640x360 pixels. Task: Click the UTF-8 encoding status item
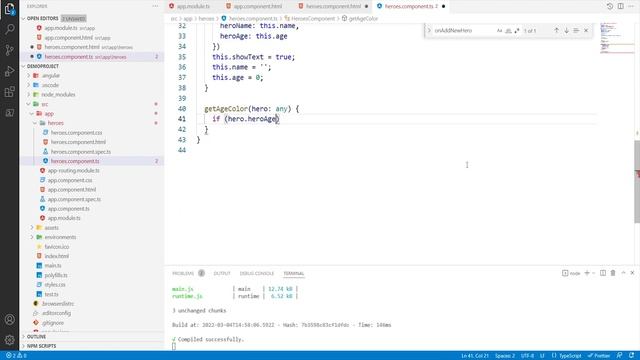pos(527,356)
